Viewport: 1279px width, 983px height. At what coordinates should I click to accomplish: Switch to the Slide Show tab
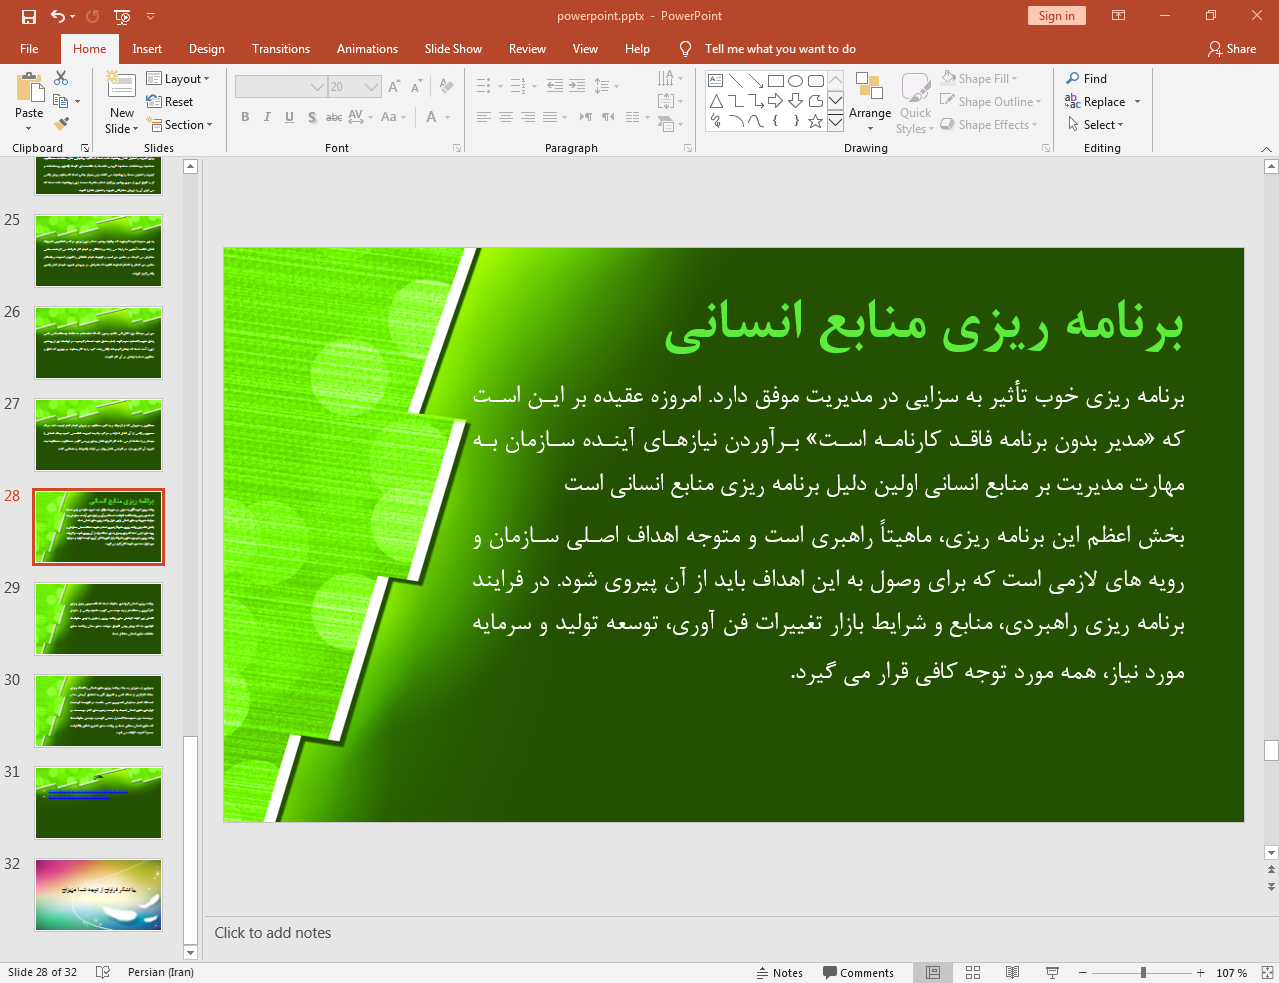(453, 49)
